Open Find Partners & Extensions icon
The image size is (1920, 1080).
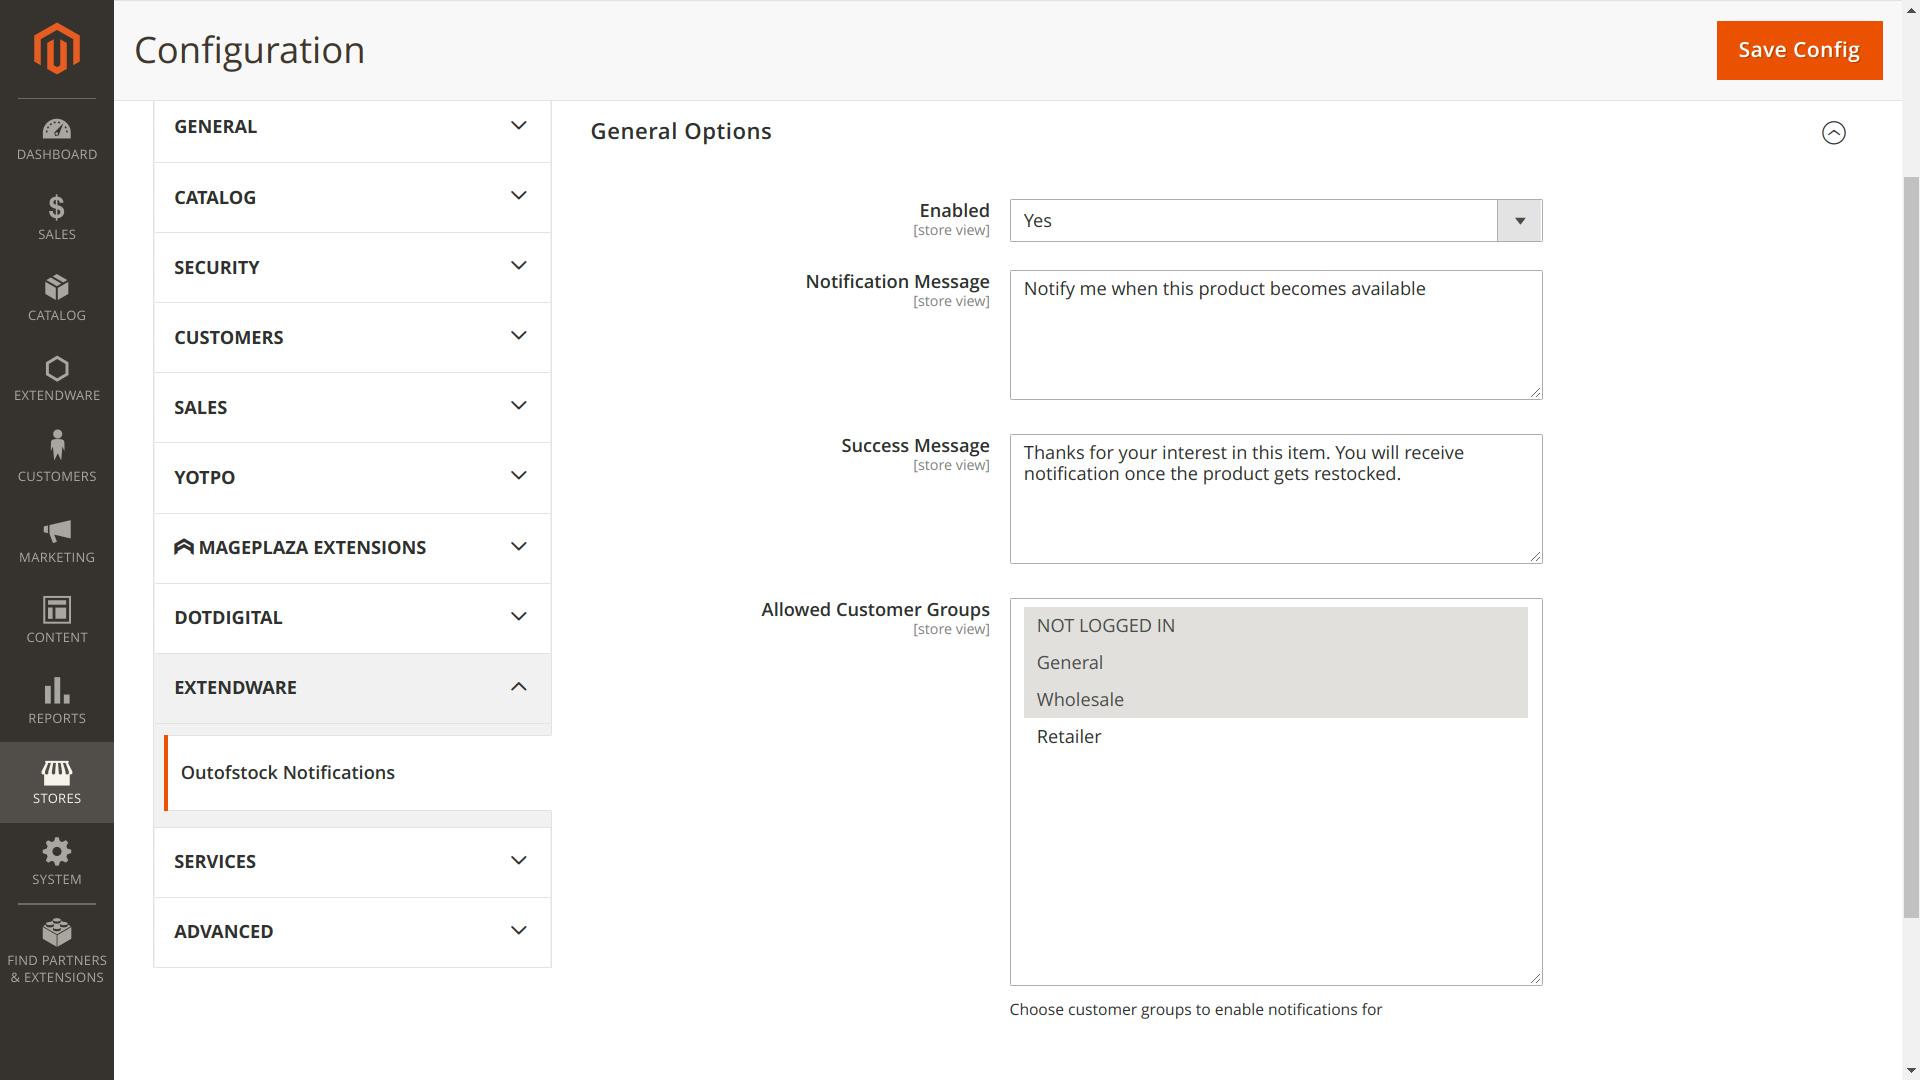pos(56,951)
